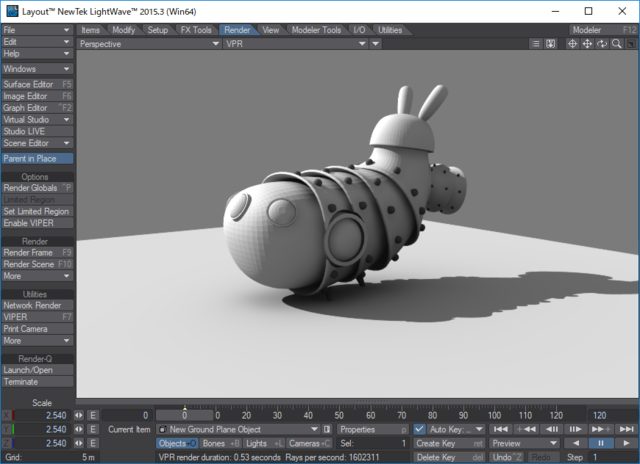This screenshot has height=464, width=640.
Task: Select the viewport rotate icon
Action: pyautogui.click(x=602, y=44)
